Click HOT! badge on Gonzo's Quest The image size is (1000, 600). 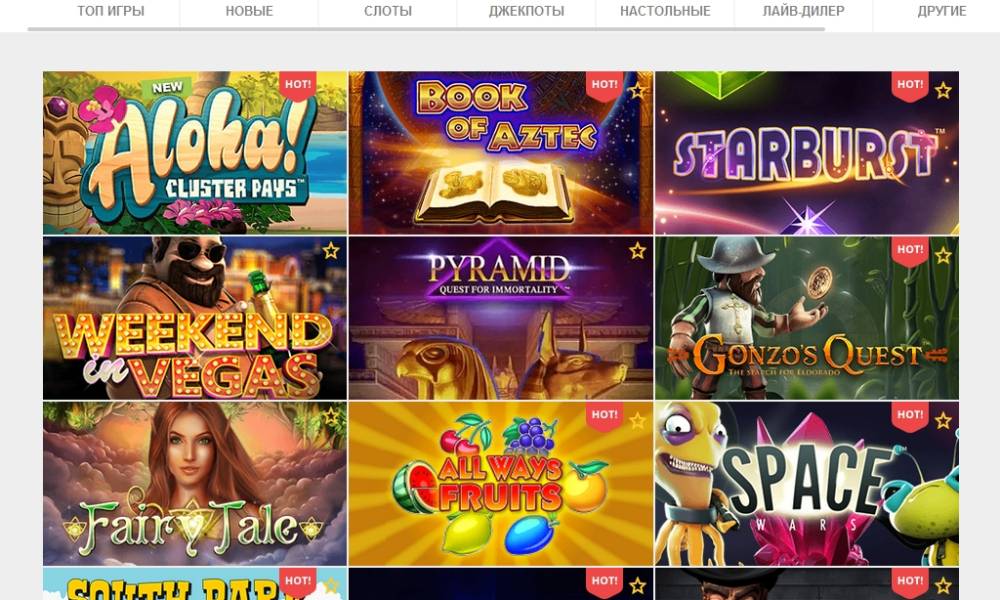coord(910,251)
